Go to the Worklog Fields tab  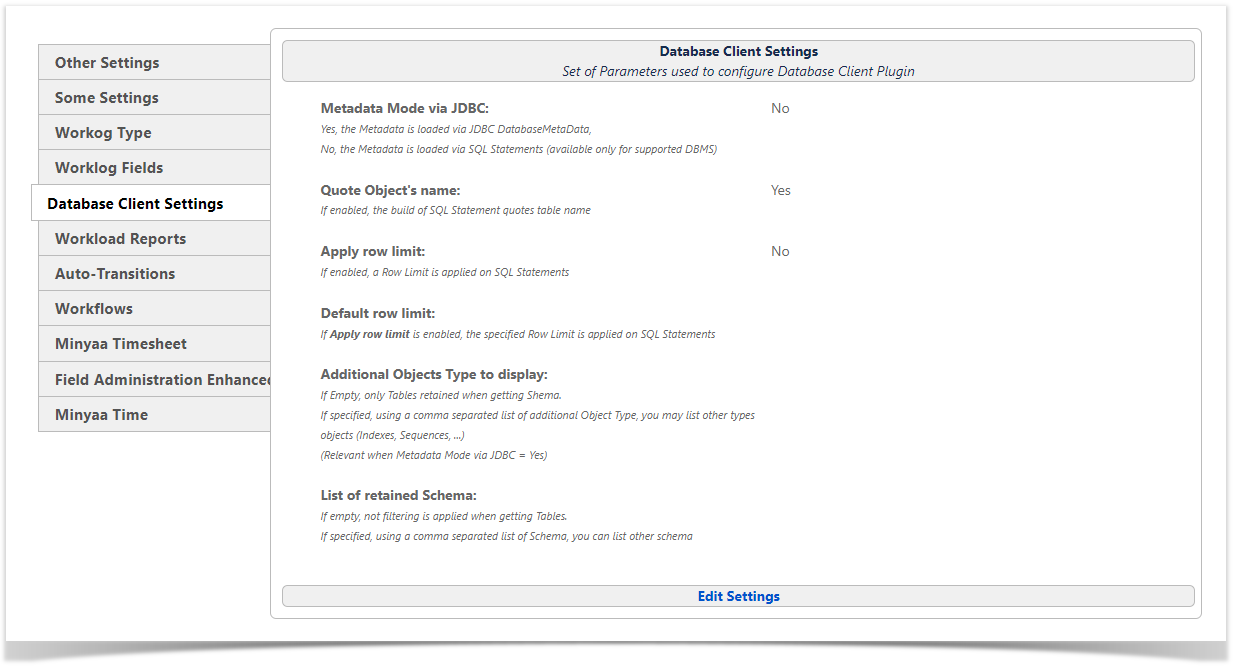pos(109,168)
